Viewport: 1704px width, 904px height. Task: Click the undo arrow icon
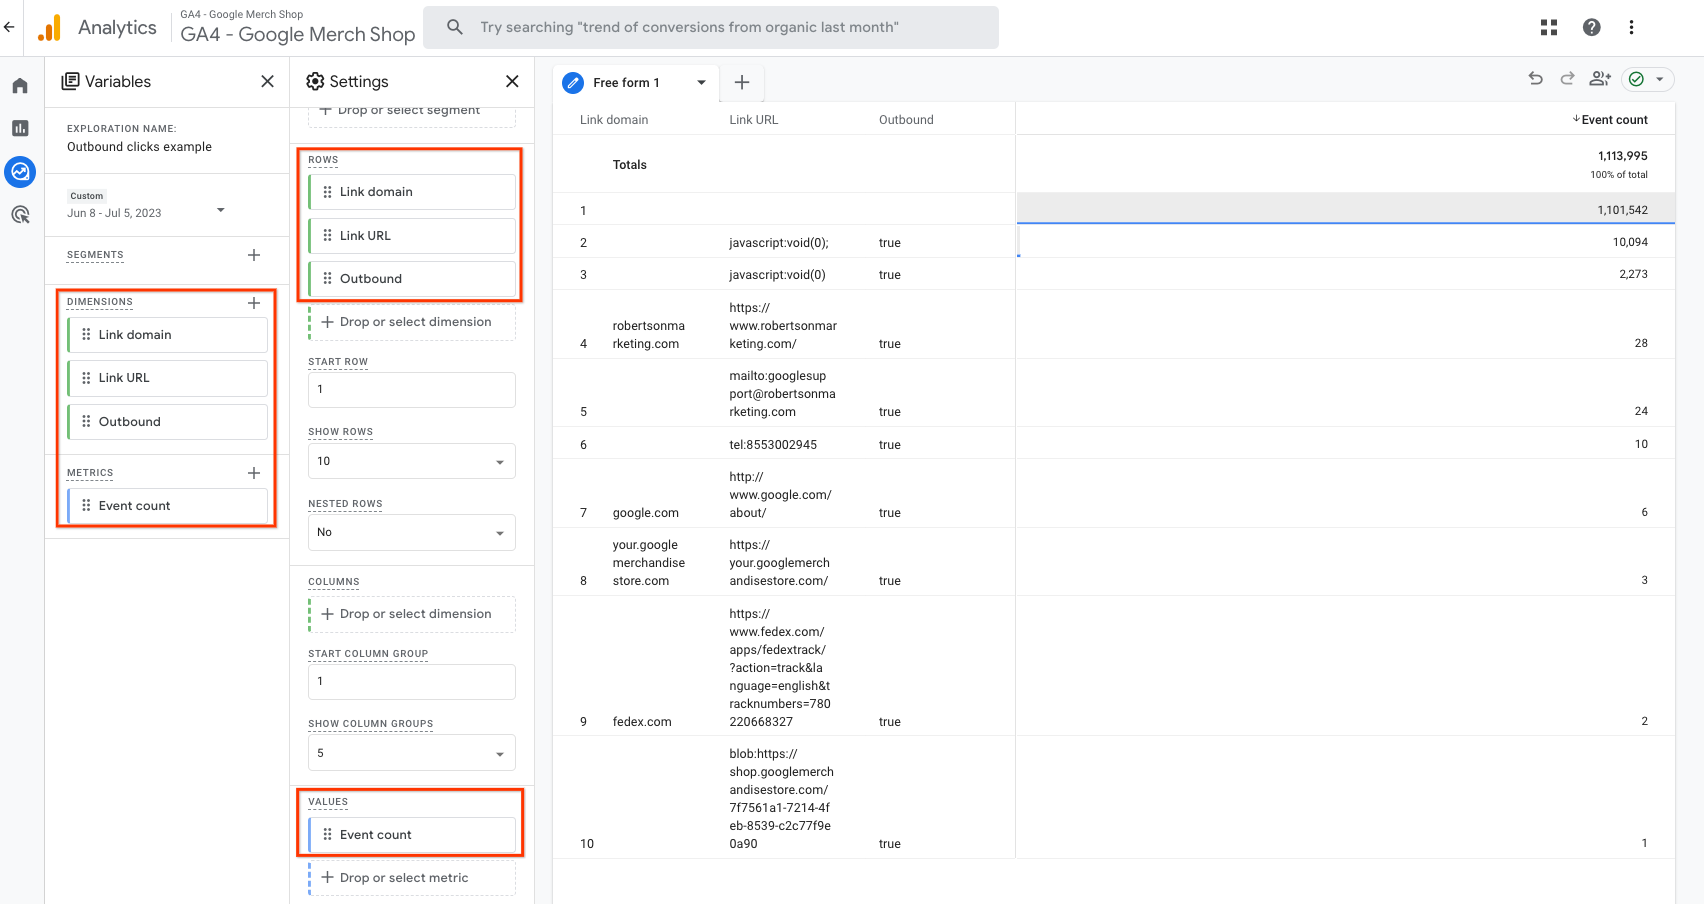point(1535,79)
